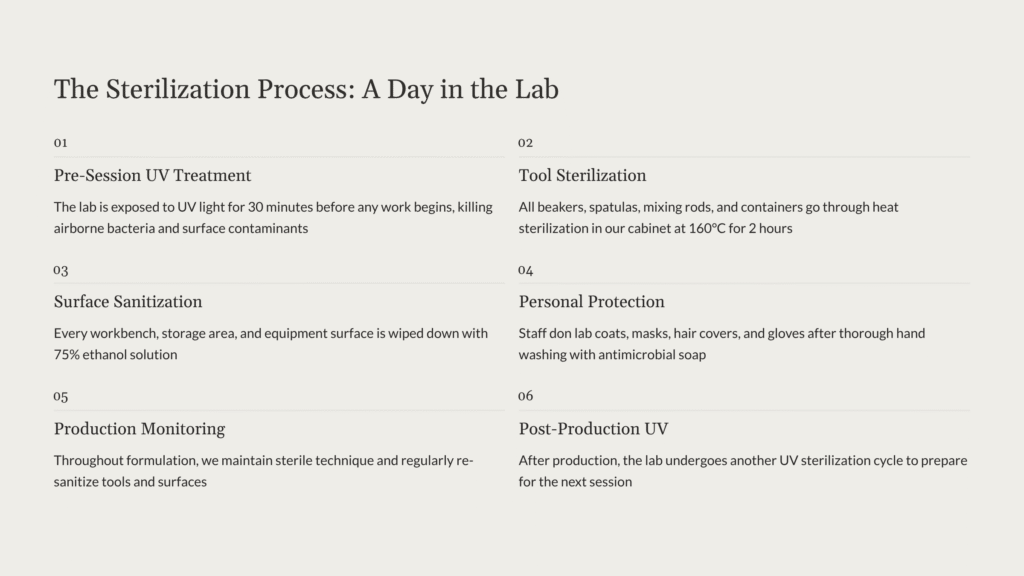Click the text about beakers, spatulas, mixing rods
The height and width of the screenshot is (576, 1024).
[708, 207]
